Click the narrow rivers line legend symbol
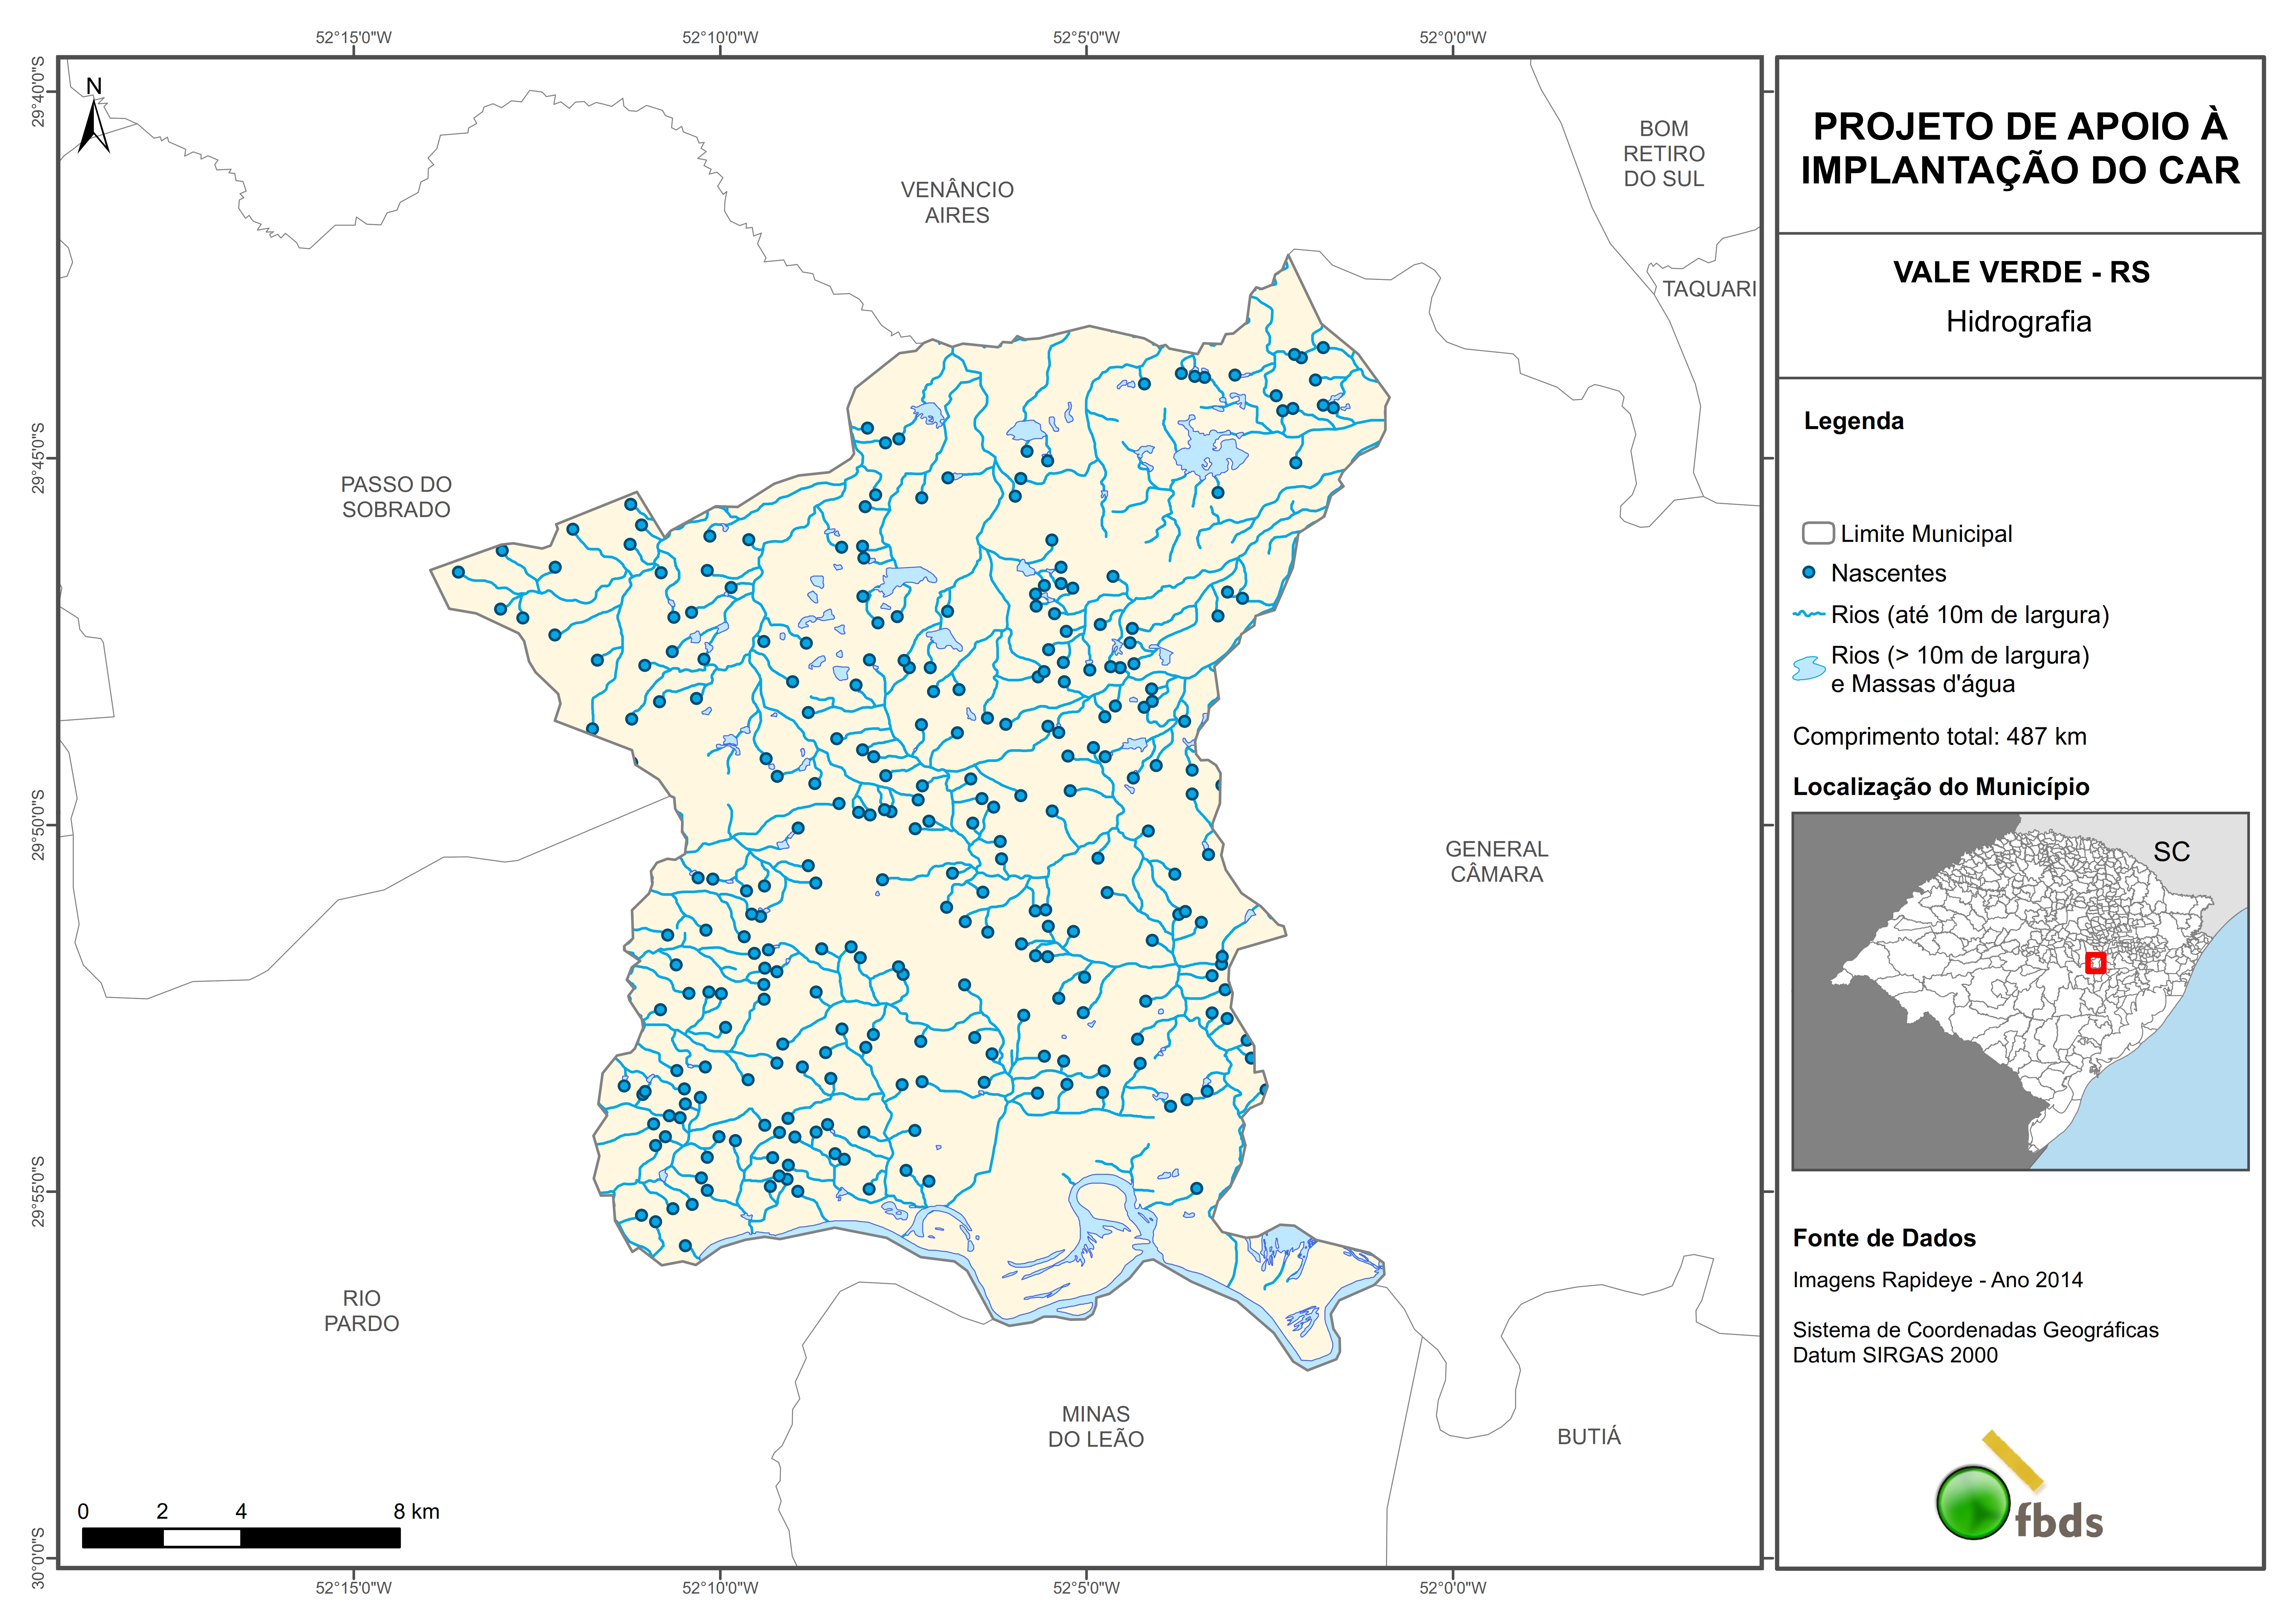The width and height of the screenshot is (2295, 1624). tap(1809, 614)
